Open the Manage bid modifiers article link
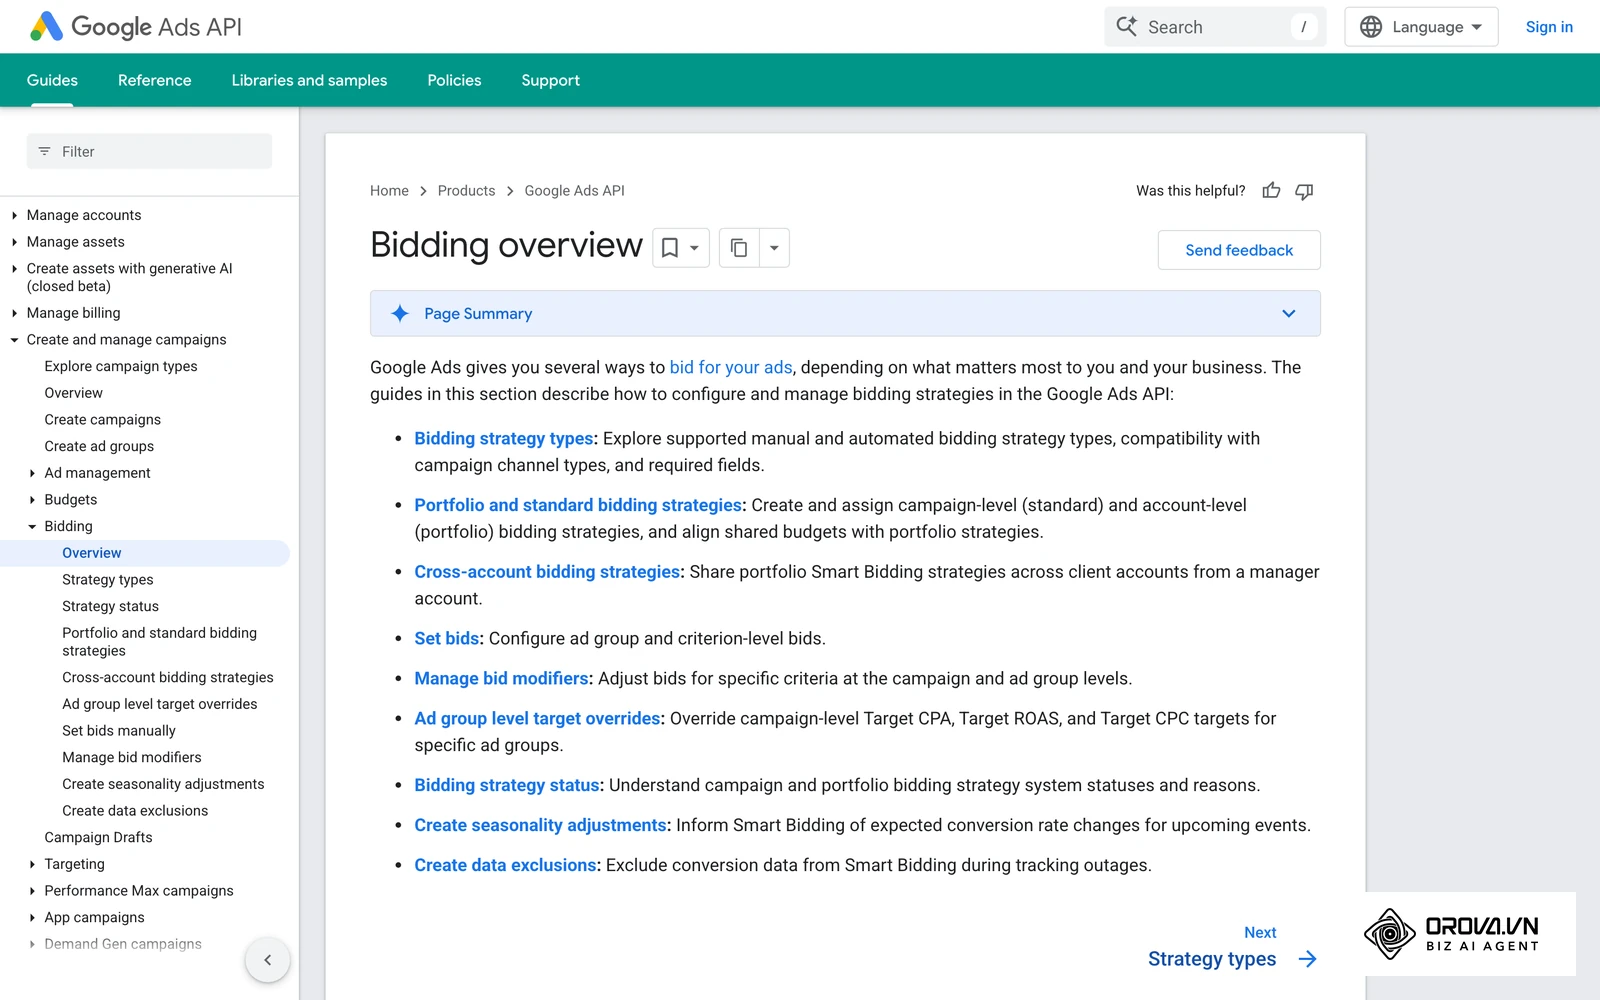Viewport: 1600px width, 1000px height. (501, 678)
